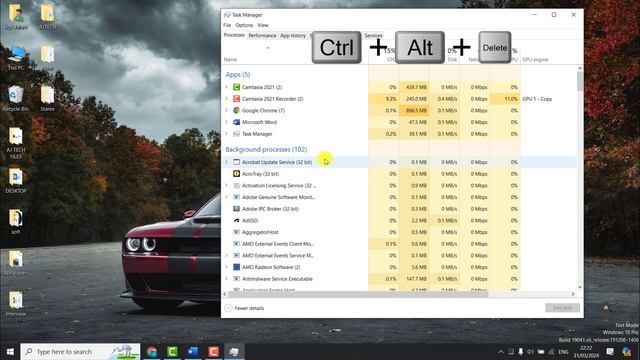Image resolution: width=640 pixels, height=360 pixels.
Task: Select Adobe Genuine Software Monit... row
Action: click(399, 197)
